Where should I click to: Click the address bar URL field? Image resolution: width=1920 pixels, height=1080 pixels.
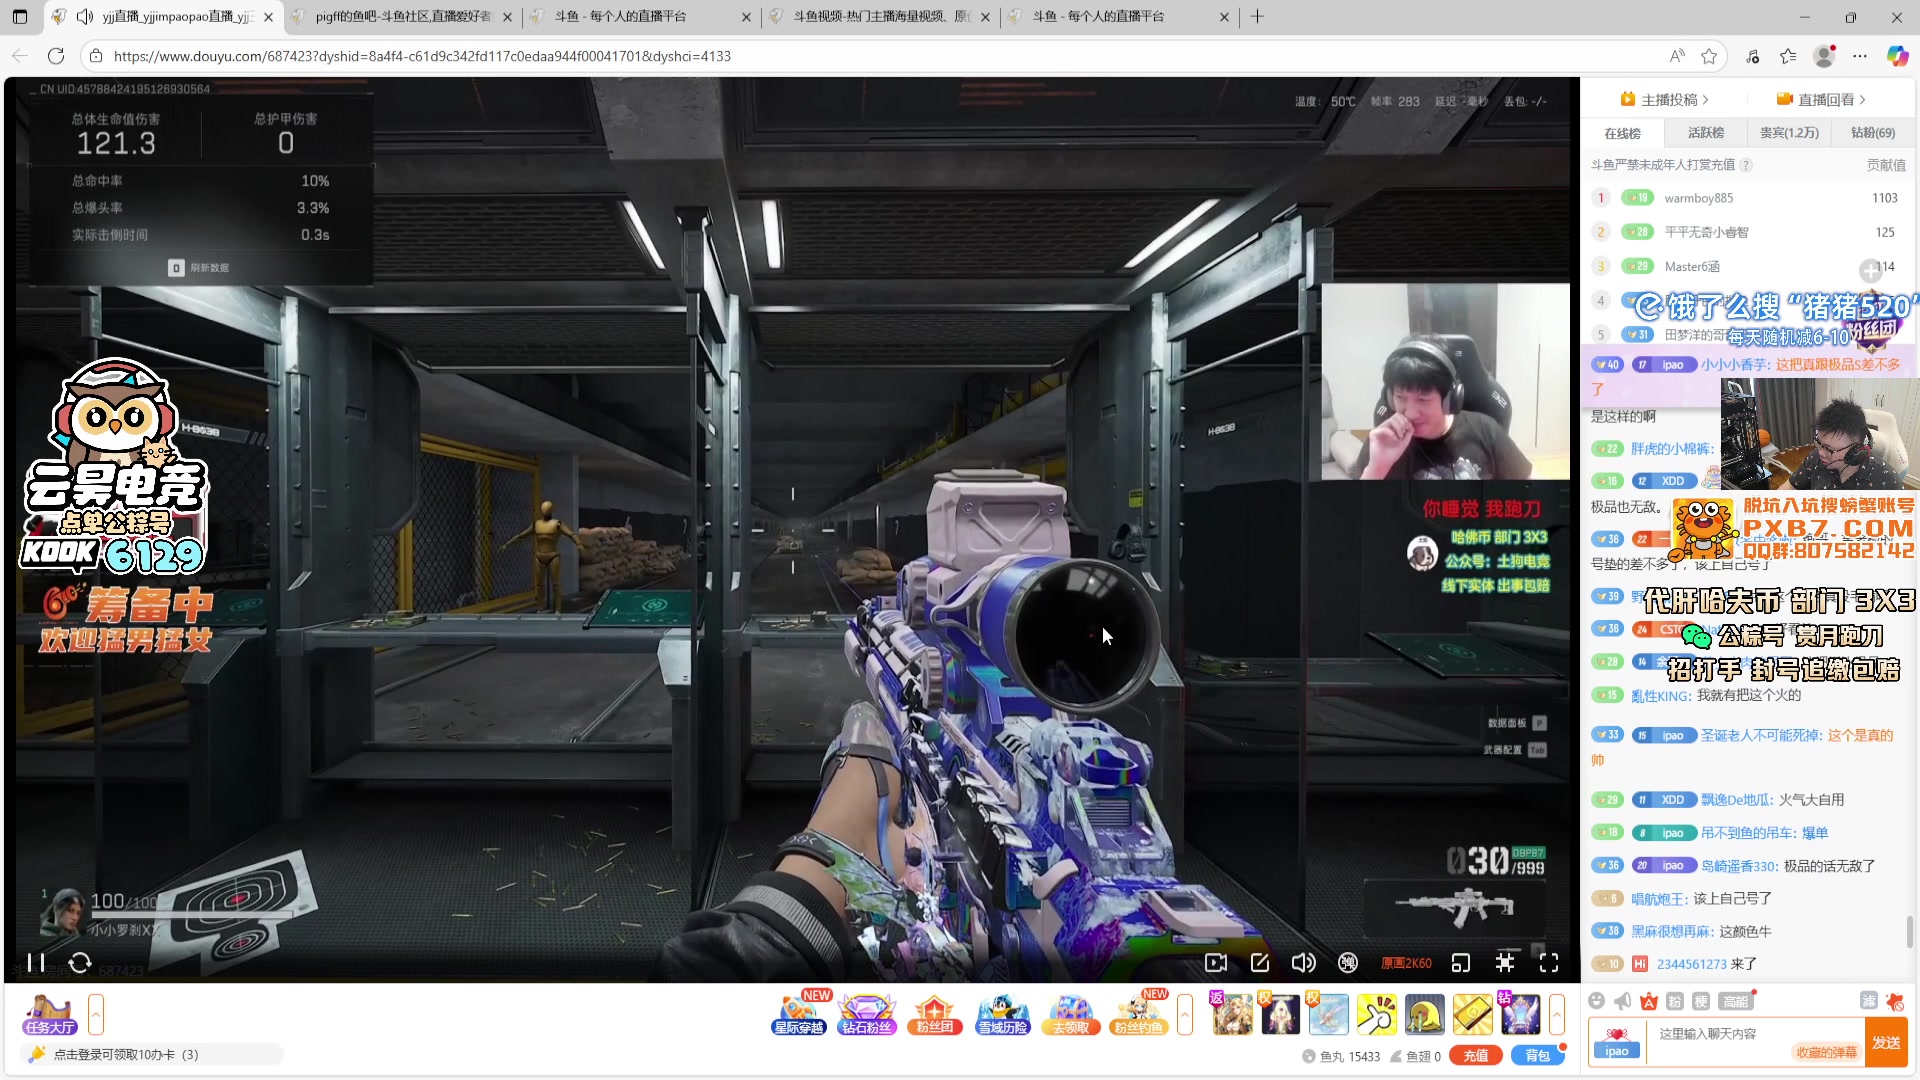[x=880, y=56]
